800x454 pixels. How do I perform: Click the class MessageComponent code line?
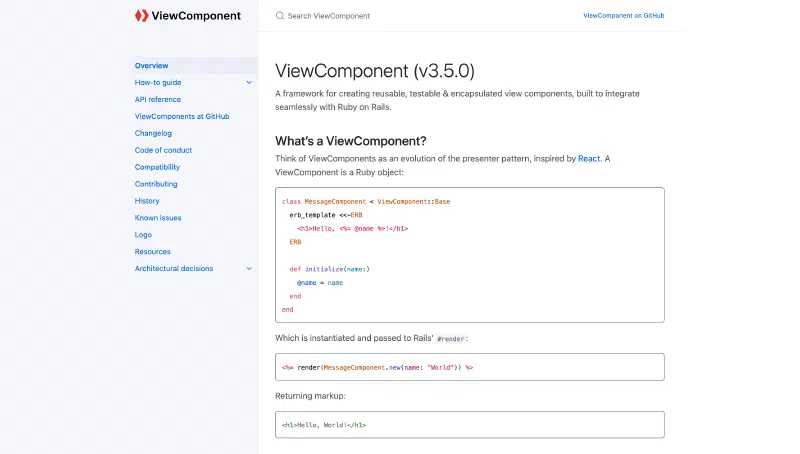point(366,201)
